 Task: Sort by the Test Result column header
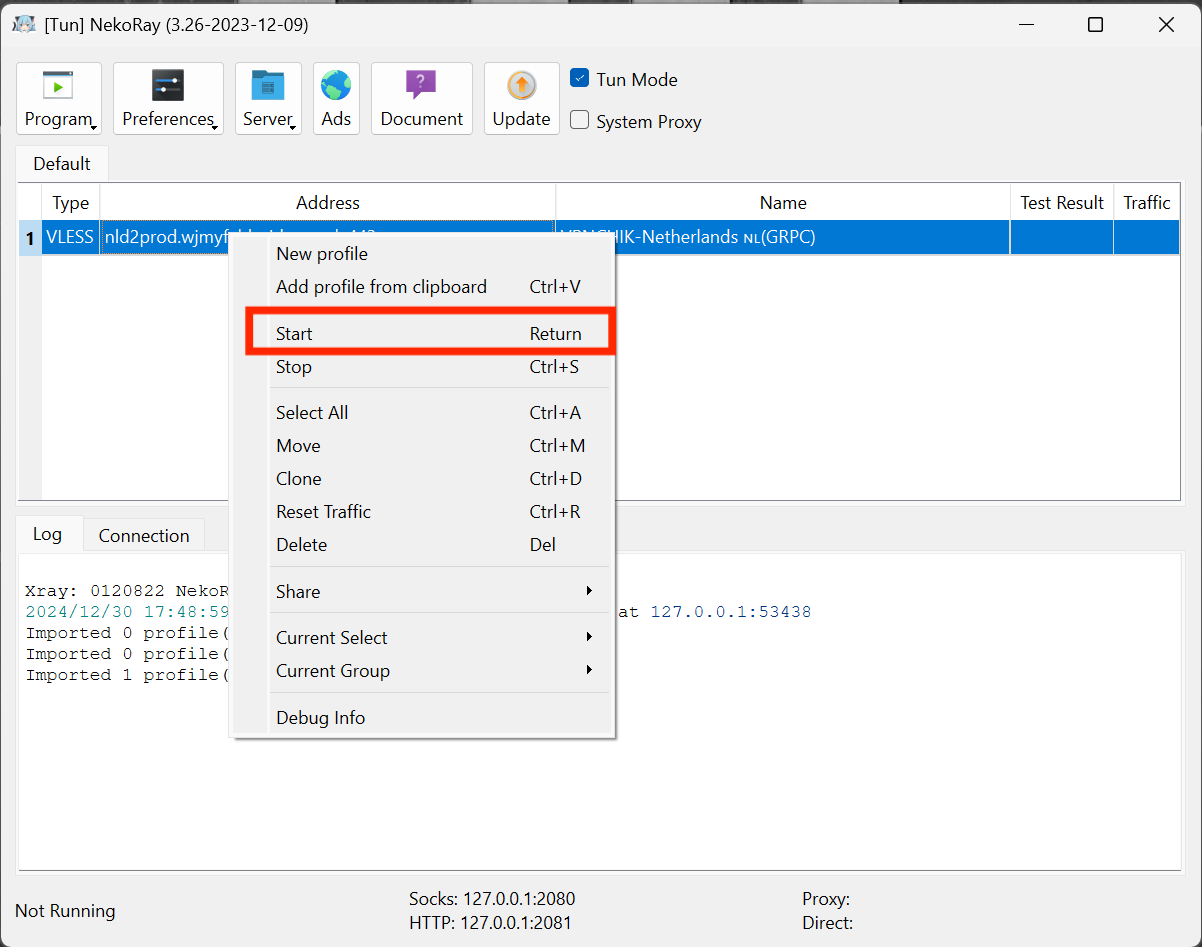click(x=1061, y=203)
